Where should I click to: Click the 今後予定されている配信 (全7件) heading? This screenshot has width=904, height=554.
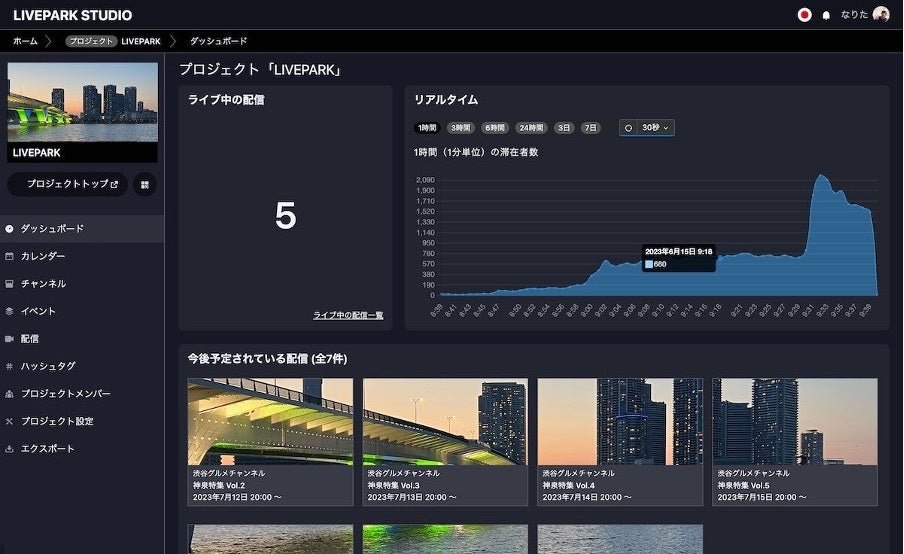268,359
